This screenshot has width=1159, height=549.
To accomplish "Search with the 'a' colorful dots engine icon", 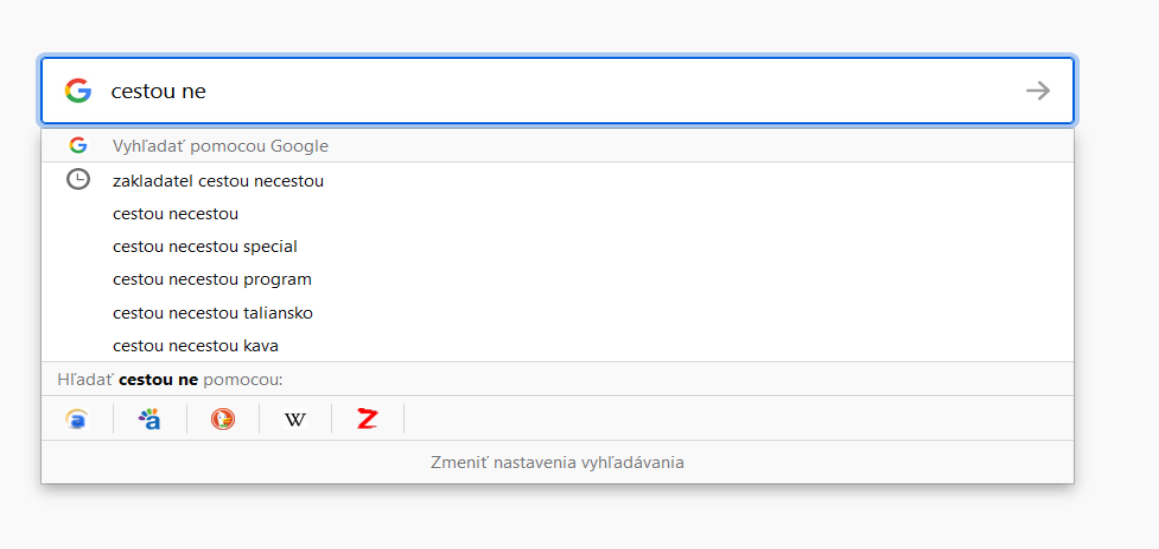I will (x=150, y=419).
